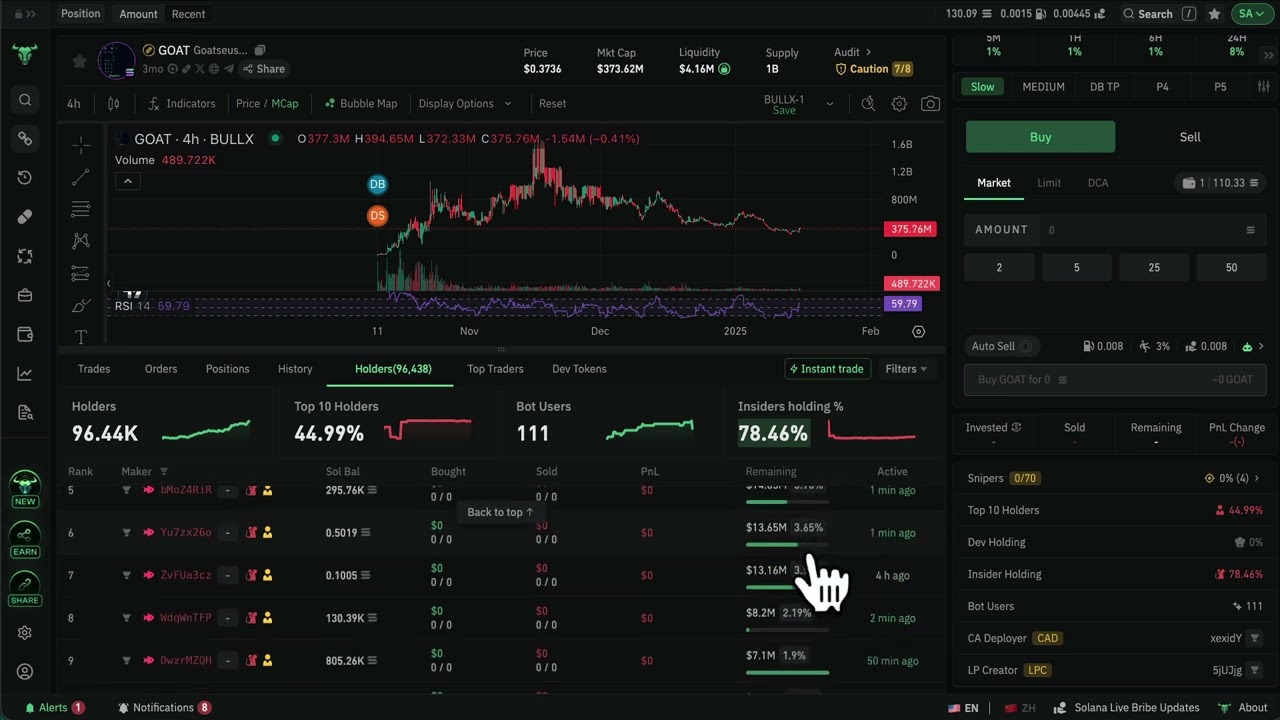Collapse the chart indicator legend arrow
This screenshot has height=720, width=1280.
[x=128, y=181]
